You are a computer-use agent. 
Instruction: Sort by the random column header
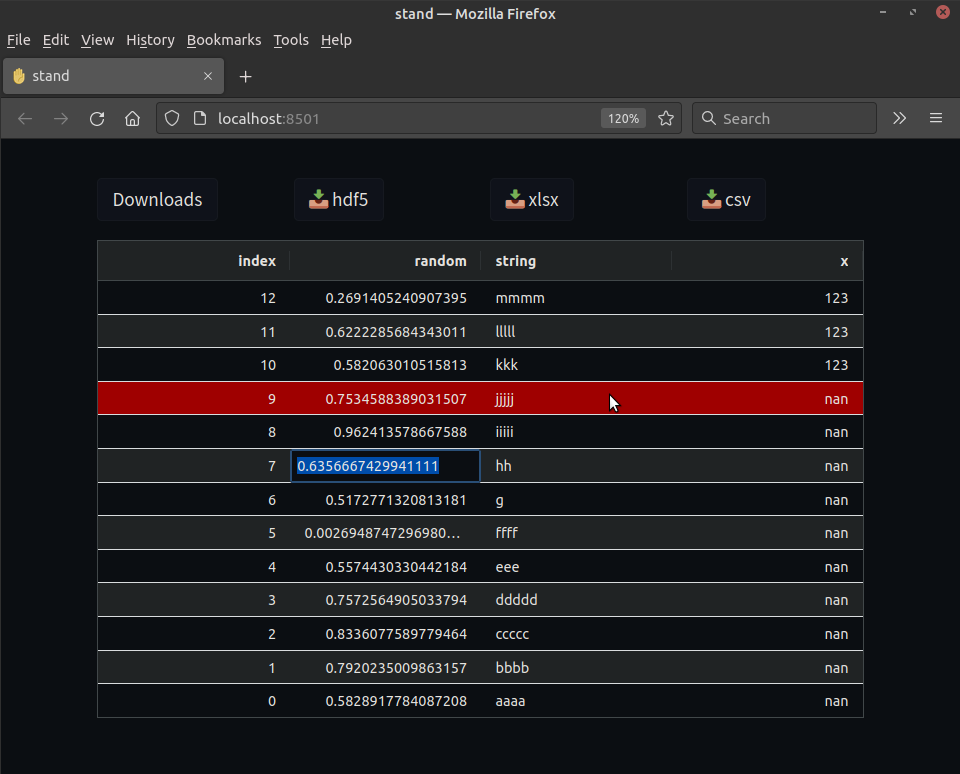tap(385, 261)
